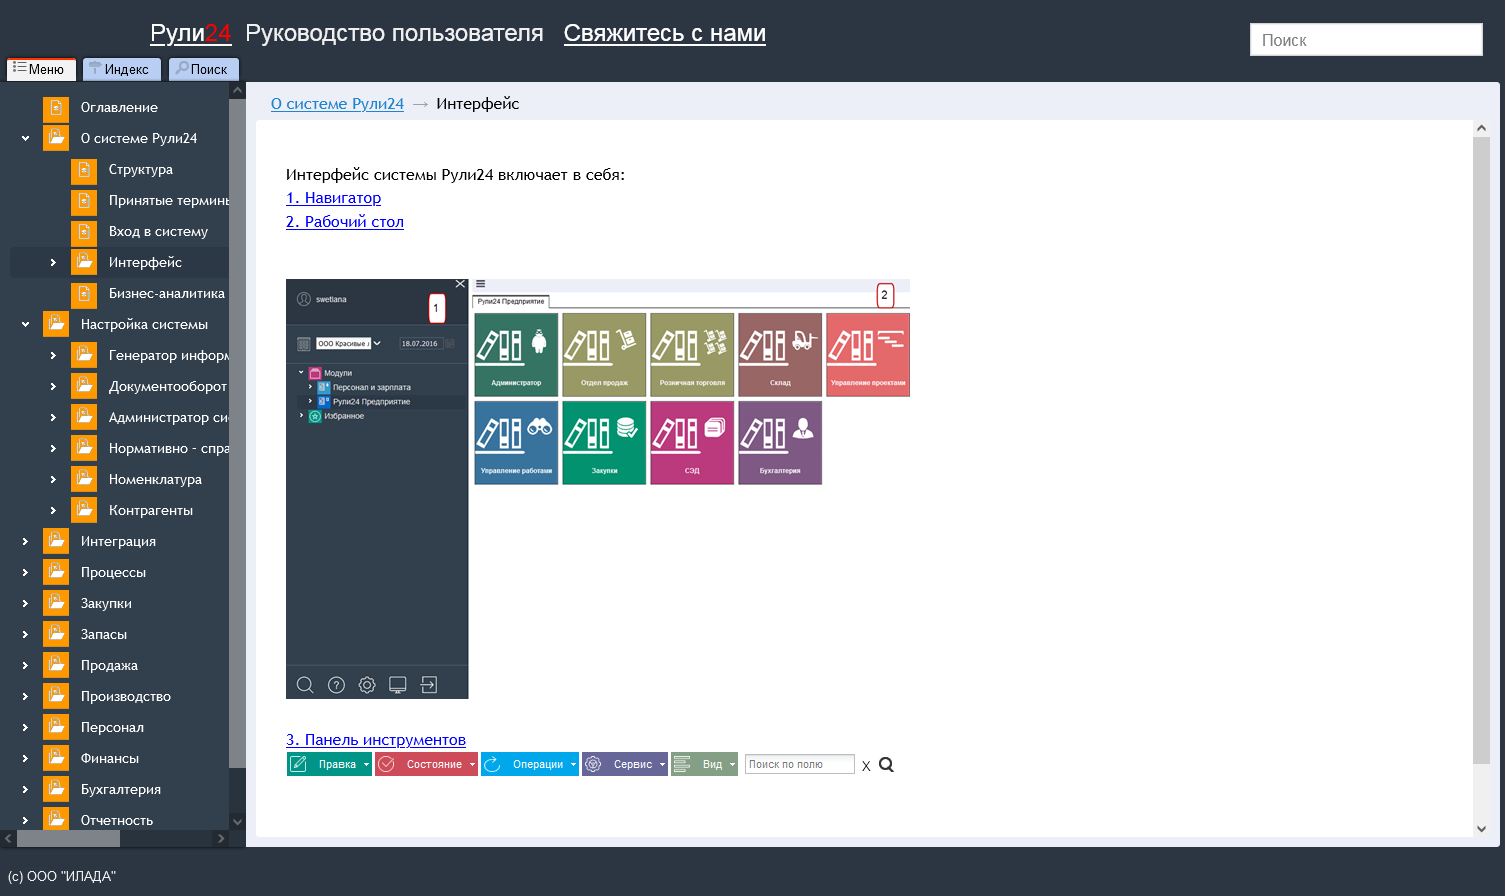Select Оглавление in the menu tree

tap(119, 107)
